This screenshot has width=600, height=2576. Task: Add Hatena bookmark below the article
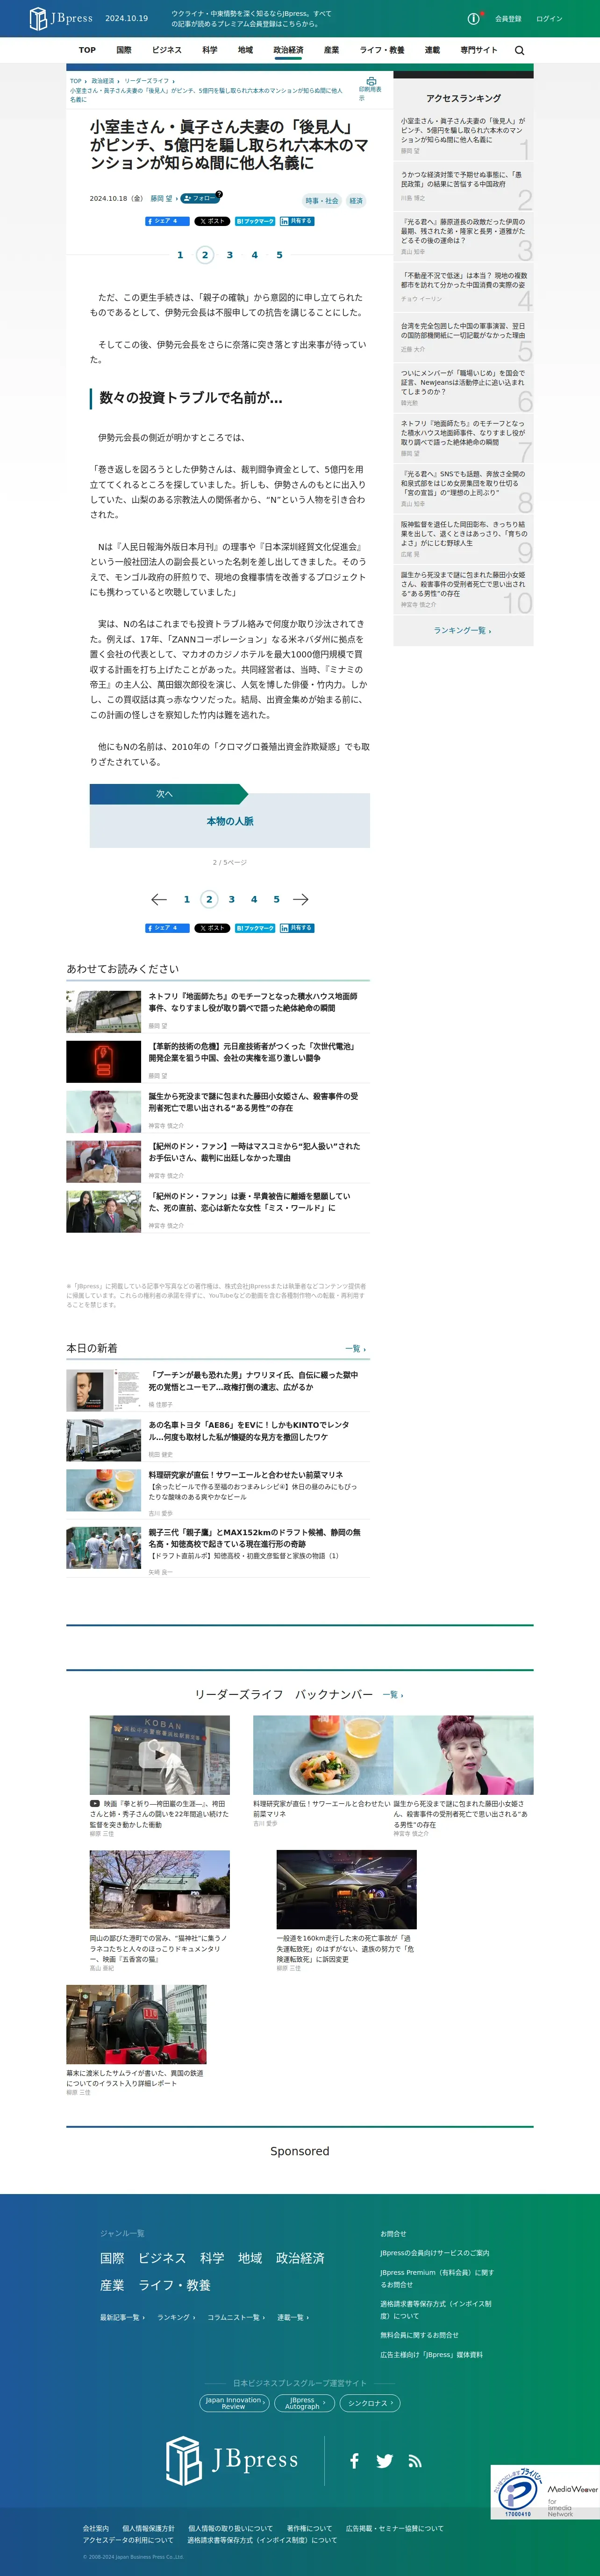tap(255, 928)
